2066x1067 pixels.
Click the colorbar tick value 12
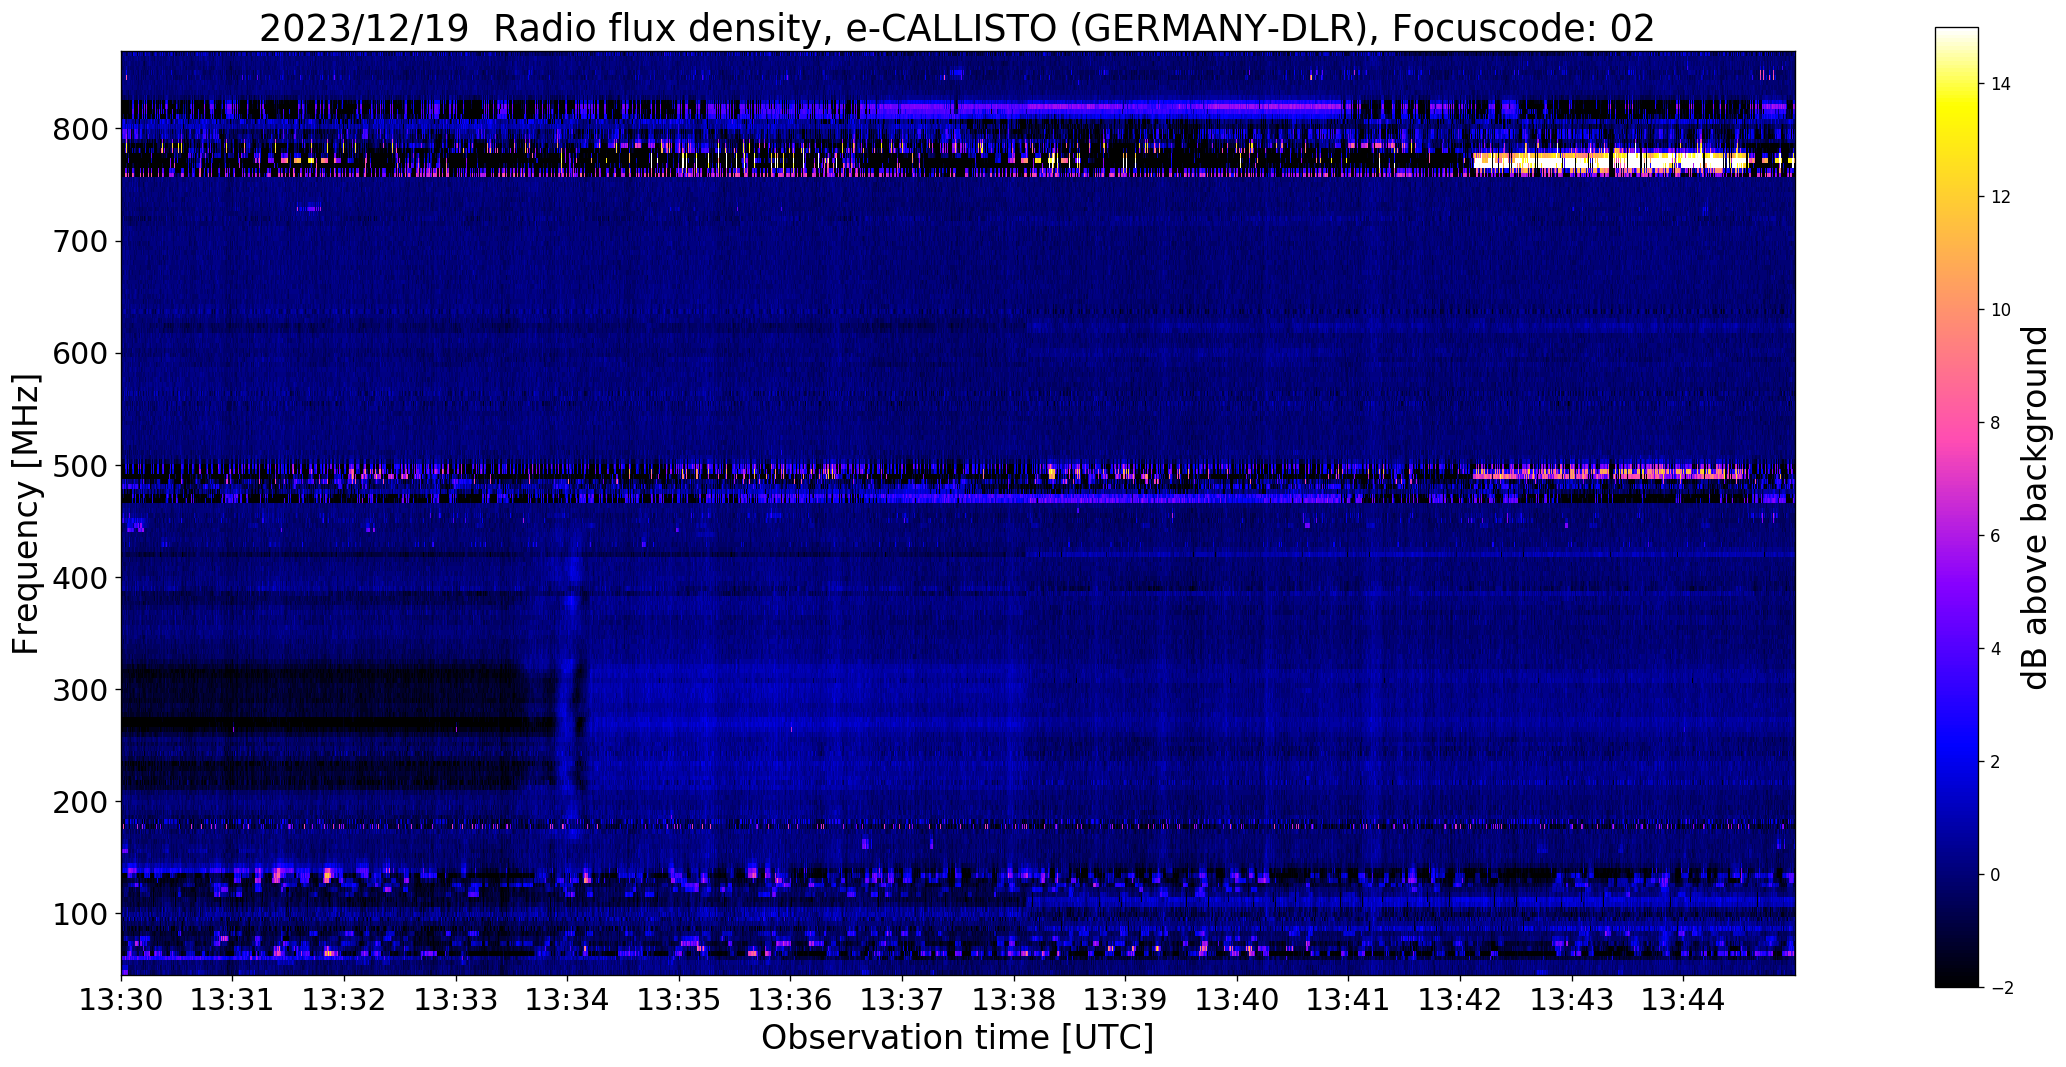pos(2001,197)
